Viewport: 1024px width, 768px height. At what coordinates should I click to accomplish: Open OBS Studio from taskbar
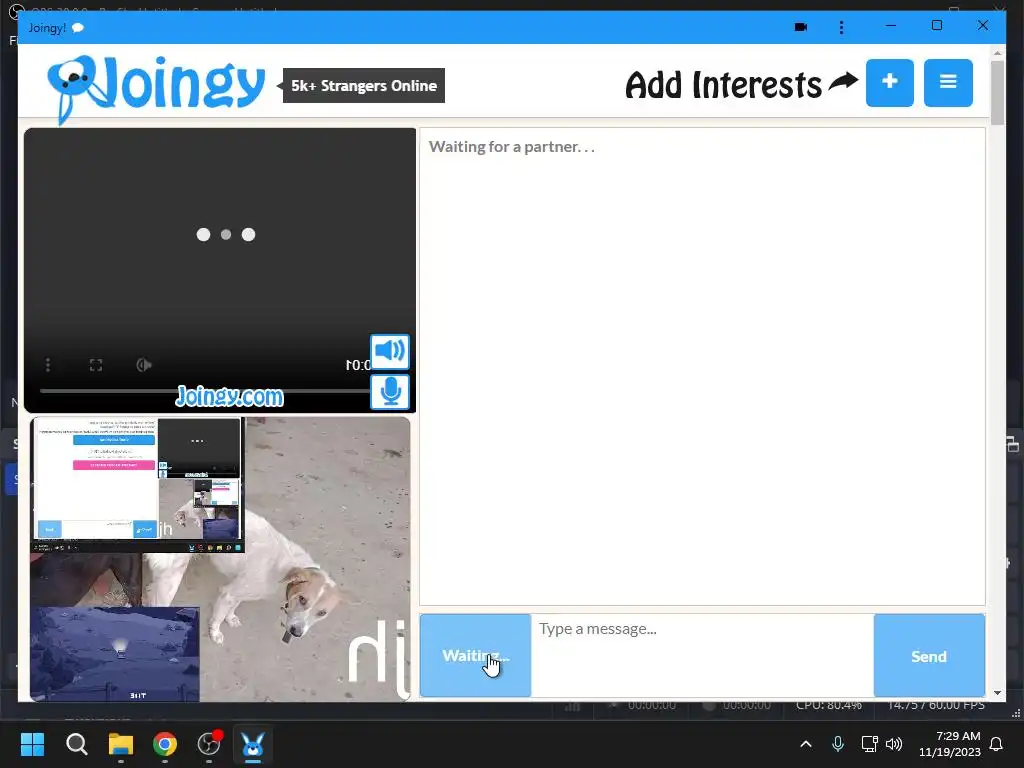209,744
